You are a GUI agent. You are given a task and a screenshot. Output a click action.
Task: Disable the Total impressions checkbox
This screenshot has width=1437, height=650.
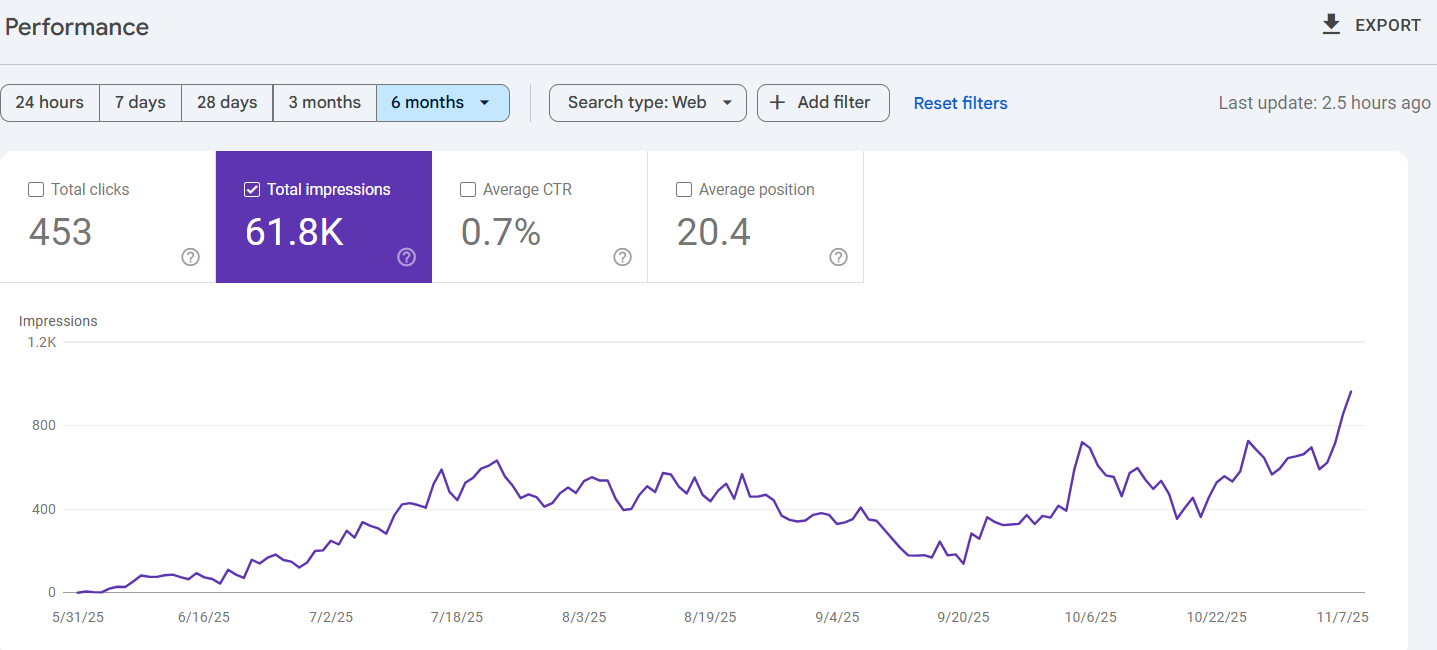(x=252, y=189)
